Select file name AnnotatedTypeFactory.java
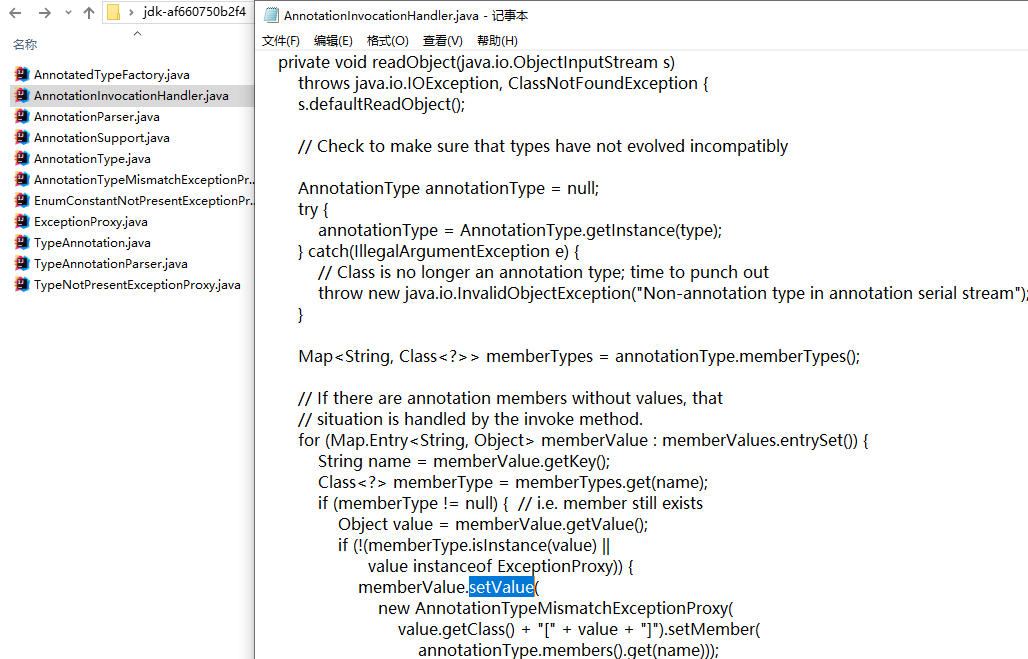This screenshot has height=659, width=1028. pos(111,75)
